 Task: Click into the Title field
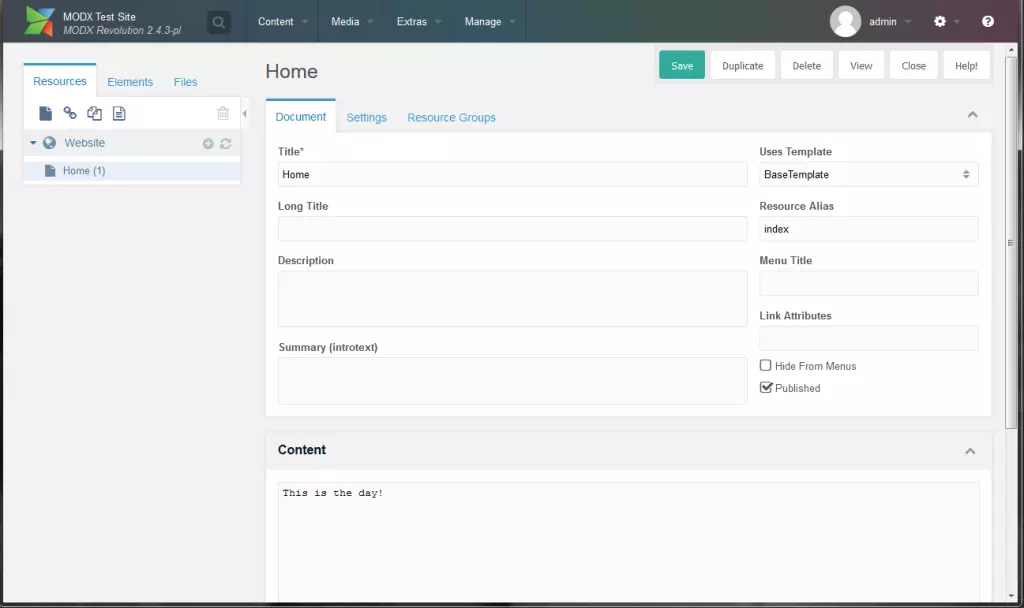[513, 174]
